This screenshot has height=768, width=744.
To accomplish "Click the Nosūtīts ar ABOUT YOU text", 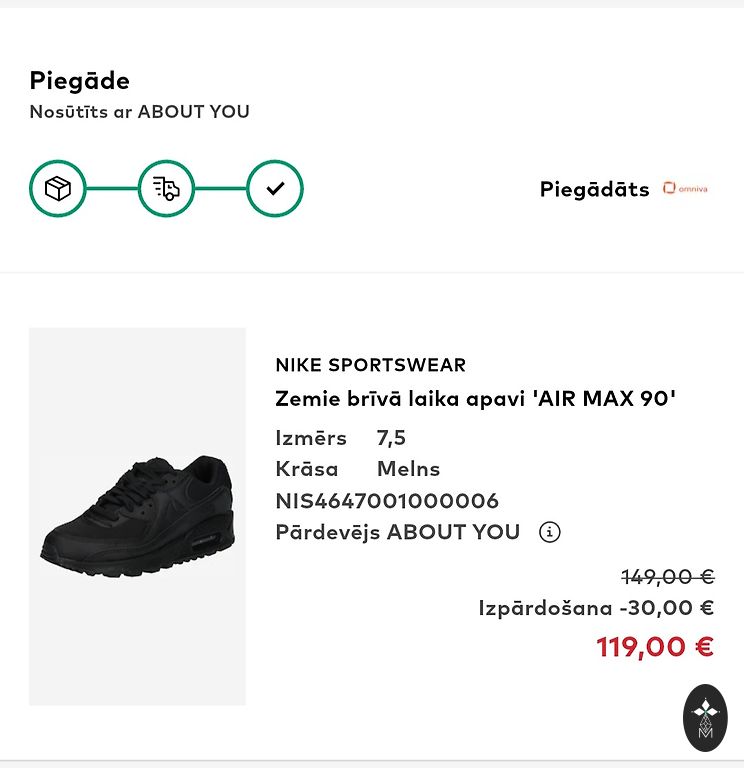I will pos(139,112).
